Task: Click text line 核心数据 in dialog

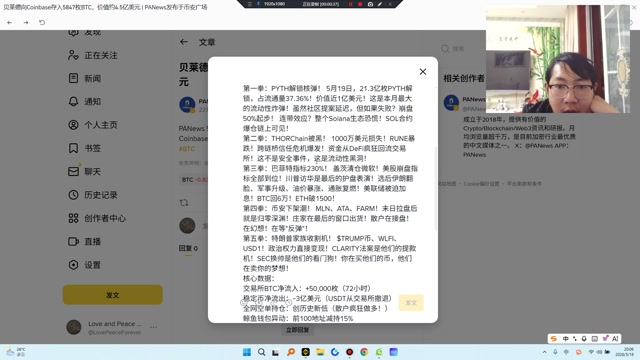Action: pos(259,278)
